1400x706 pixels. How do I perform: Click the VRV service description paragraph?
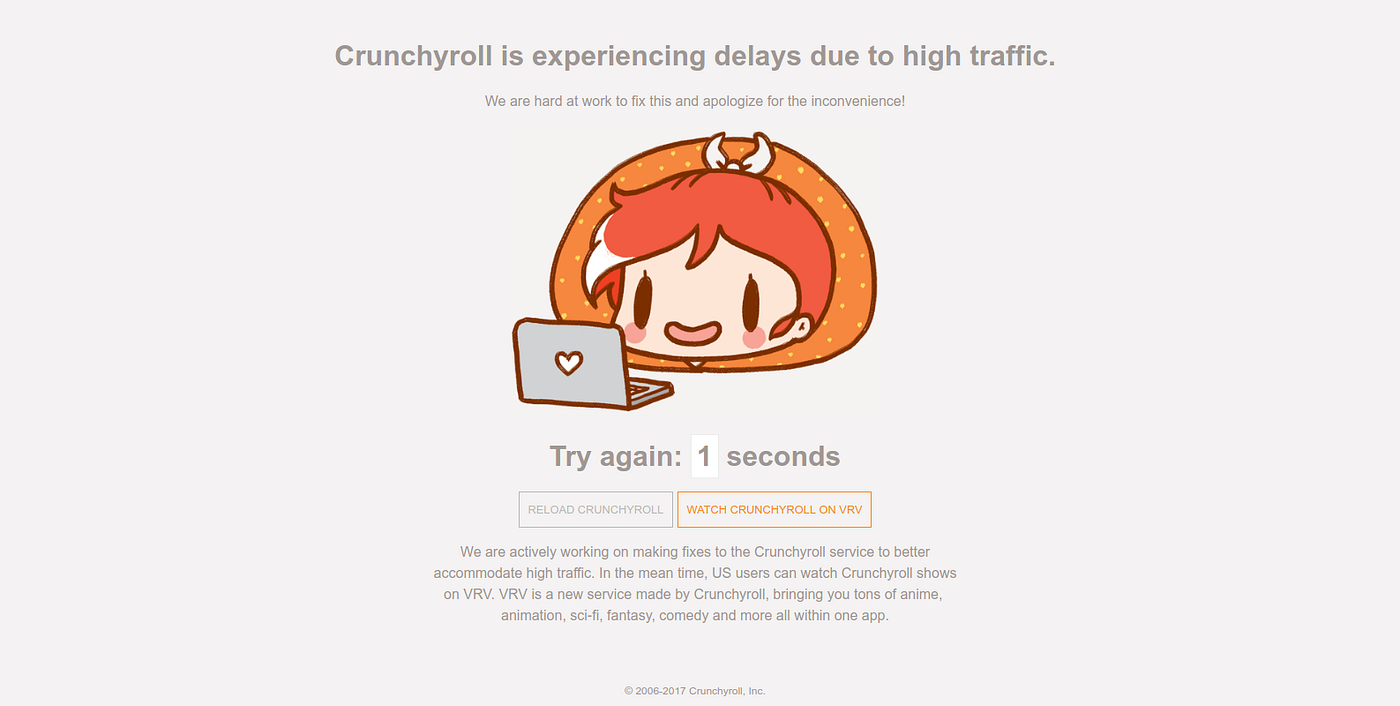pyautogui.click(x=695, y=583)
